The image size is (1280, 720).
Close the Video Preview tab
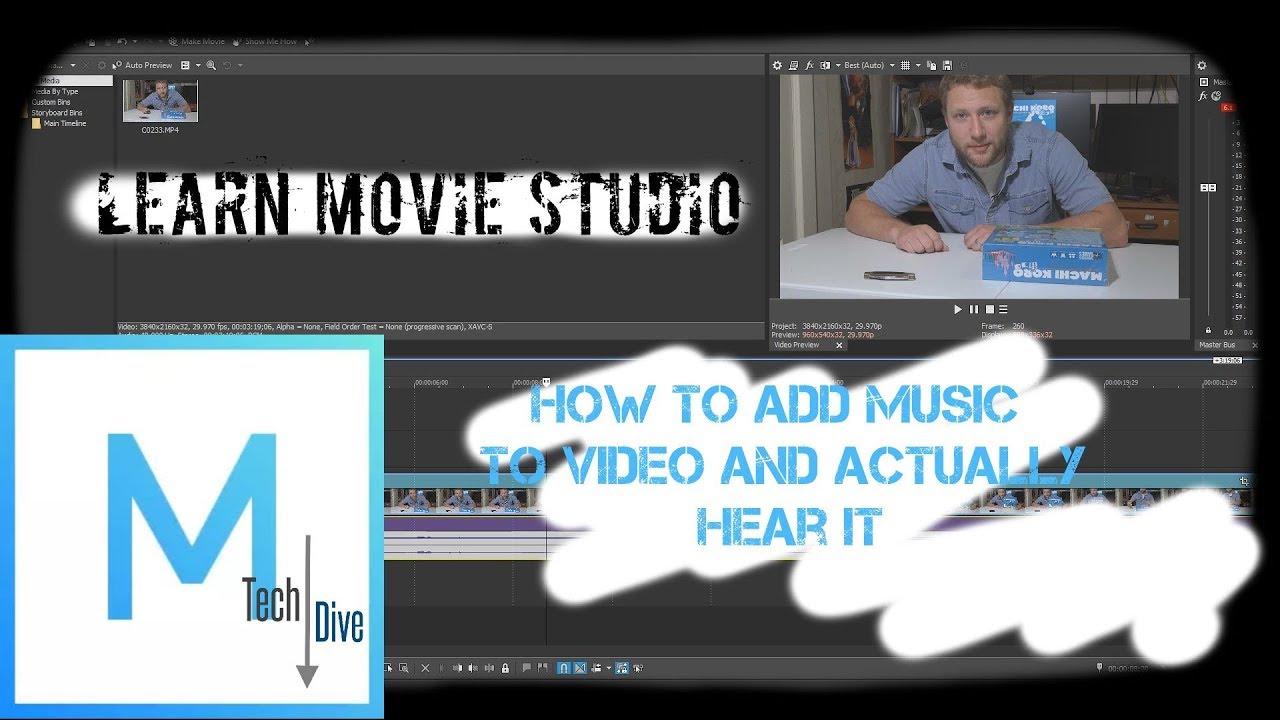point(839,345)
